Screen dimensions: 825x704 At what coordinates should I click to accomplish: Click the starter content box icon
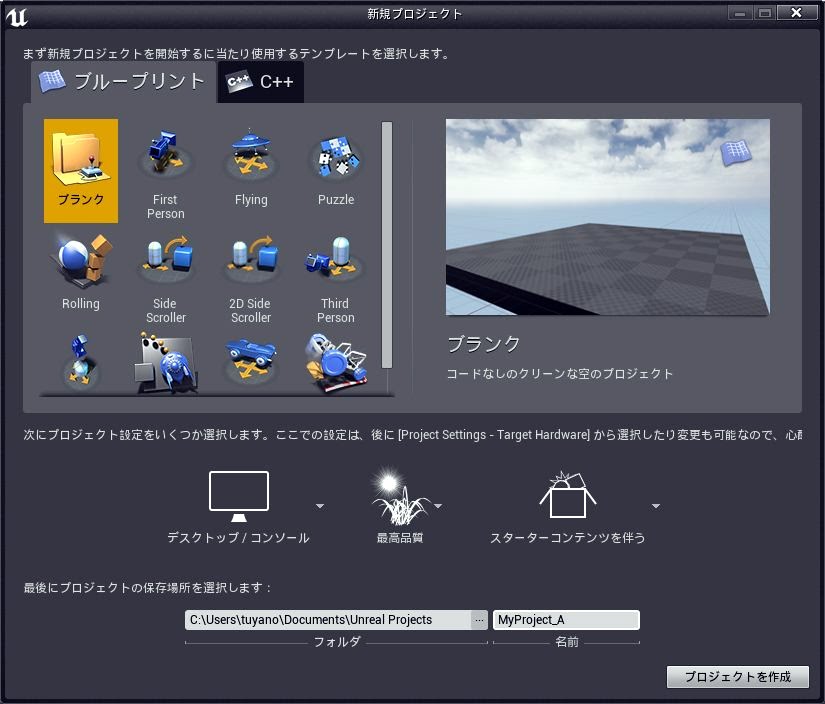coord(567,496)
